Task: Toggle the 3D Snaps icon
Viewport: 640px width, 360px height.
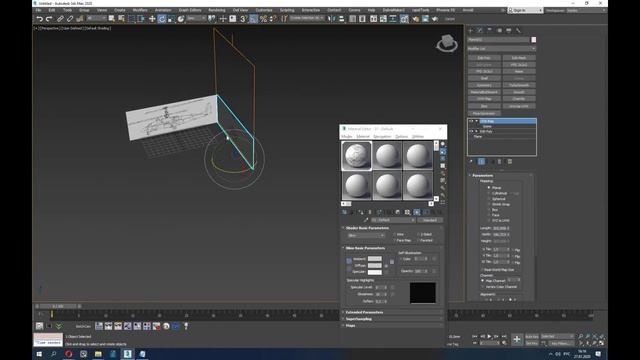Action: click(243, 19)
